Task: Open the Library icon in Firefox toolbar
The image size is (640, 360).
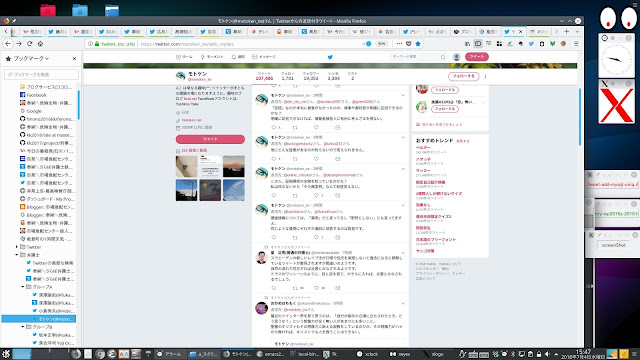Action: pyautogui.click(x=467, y=44)
